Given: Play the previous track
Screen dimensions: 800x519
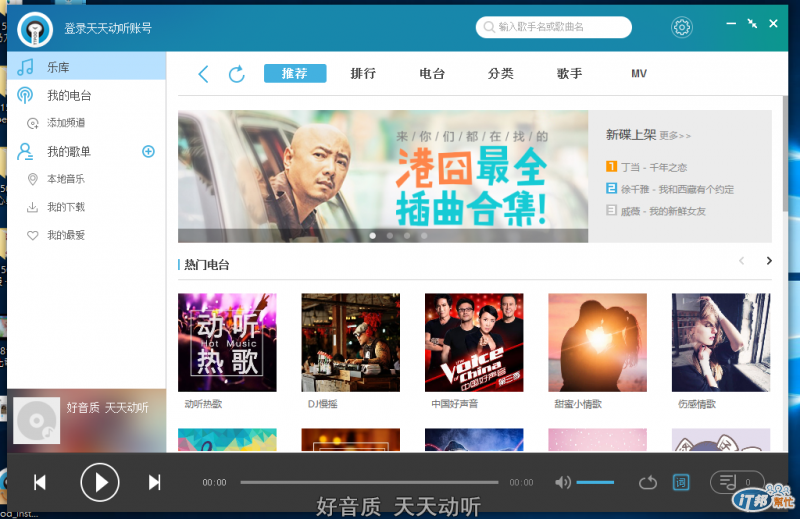Looking at the screenshot, I should pos(40,482).
